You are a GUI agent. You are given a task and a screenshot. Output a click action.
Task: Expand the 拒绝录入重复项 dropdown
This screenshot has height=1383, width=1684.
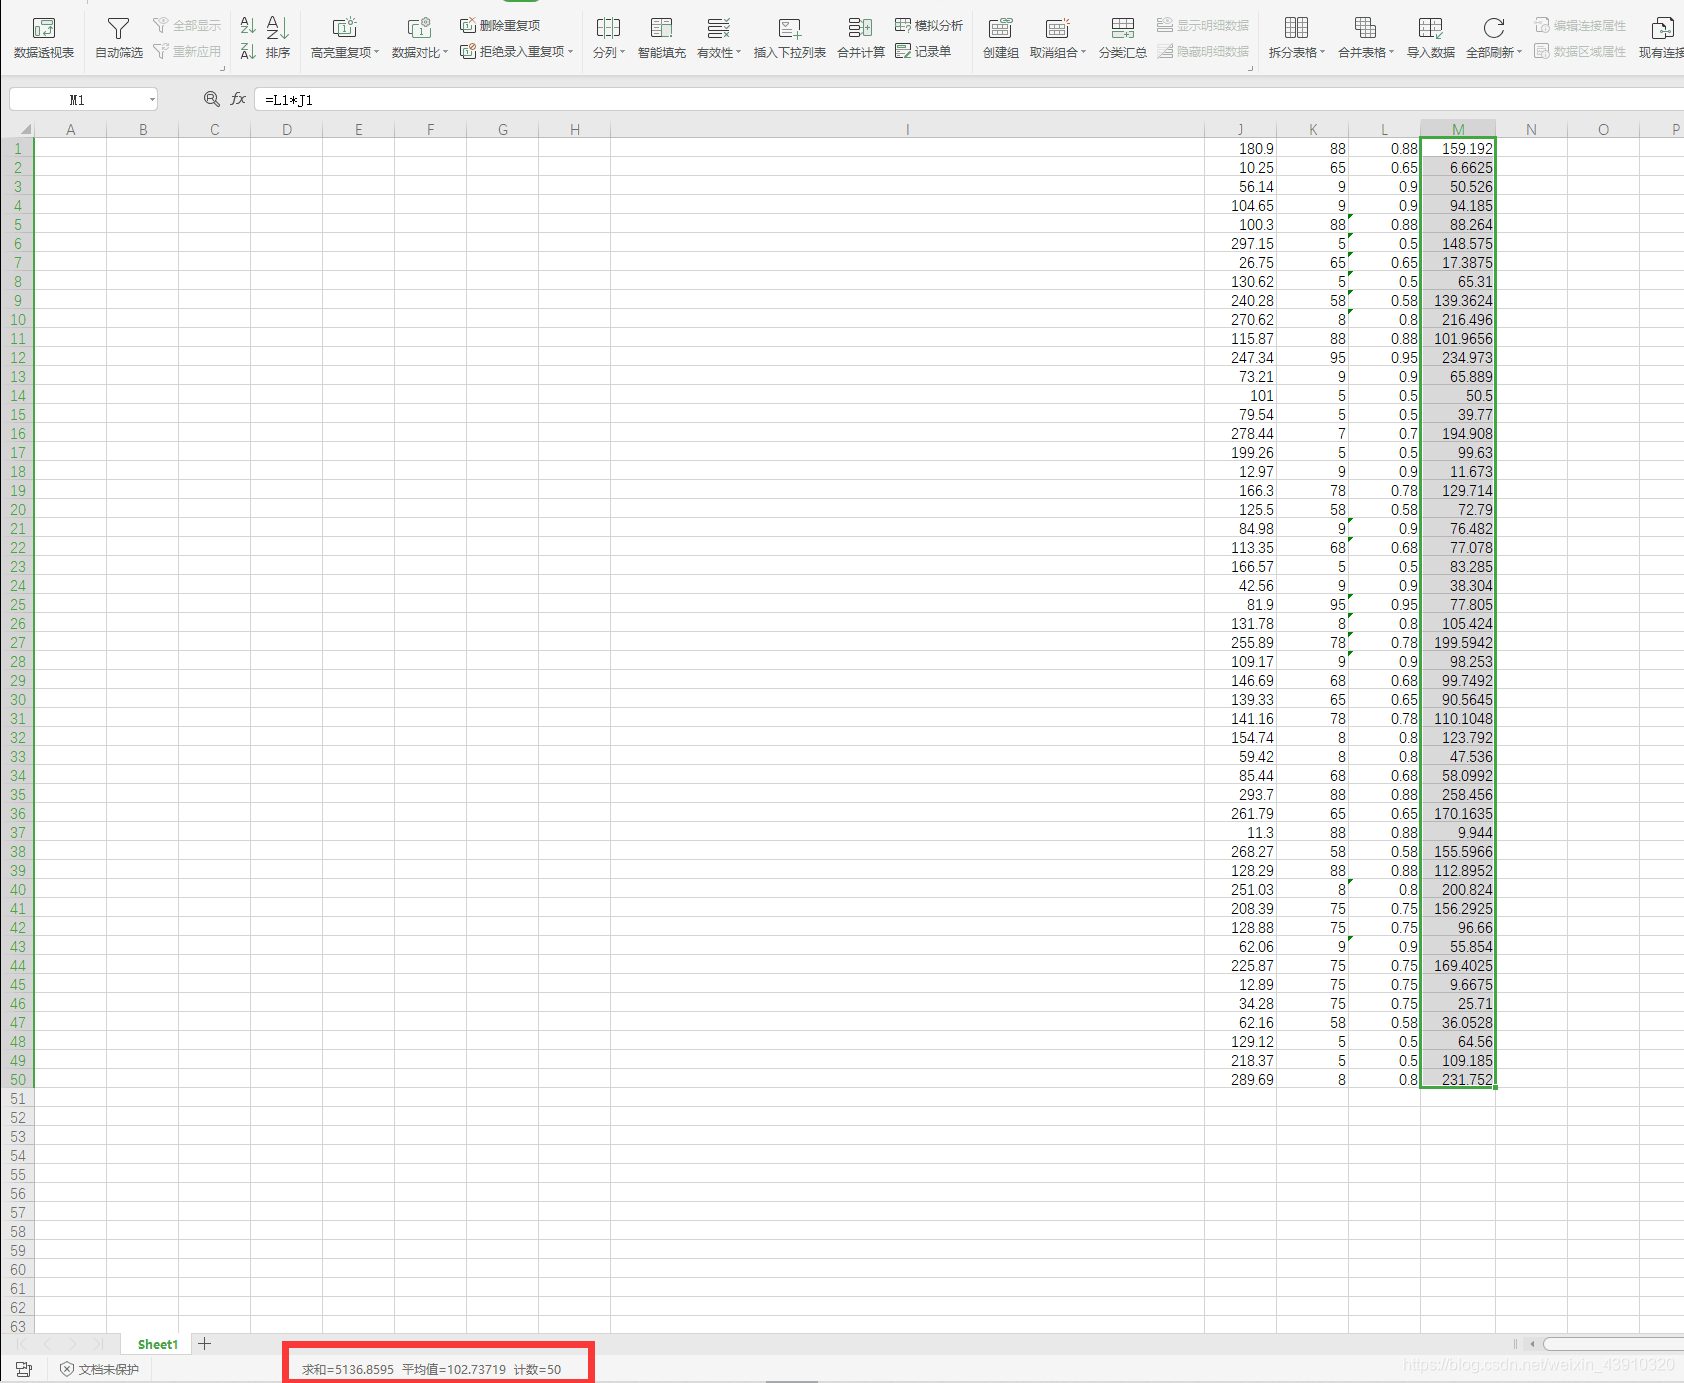(570, 51)
